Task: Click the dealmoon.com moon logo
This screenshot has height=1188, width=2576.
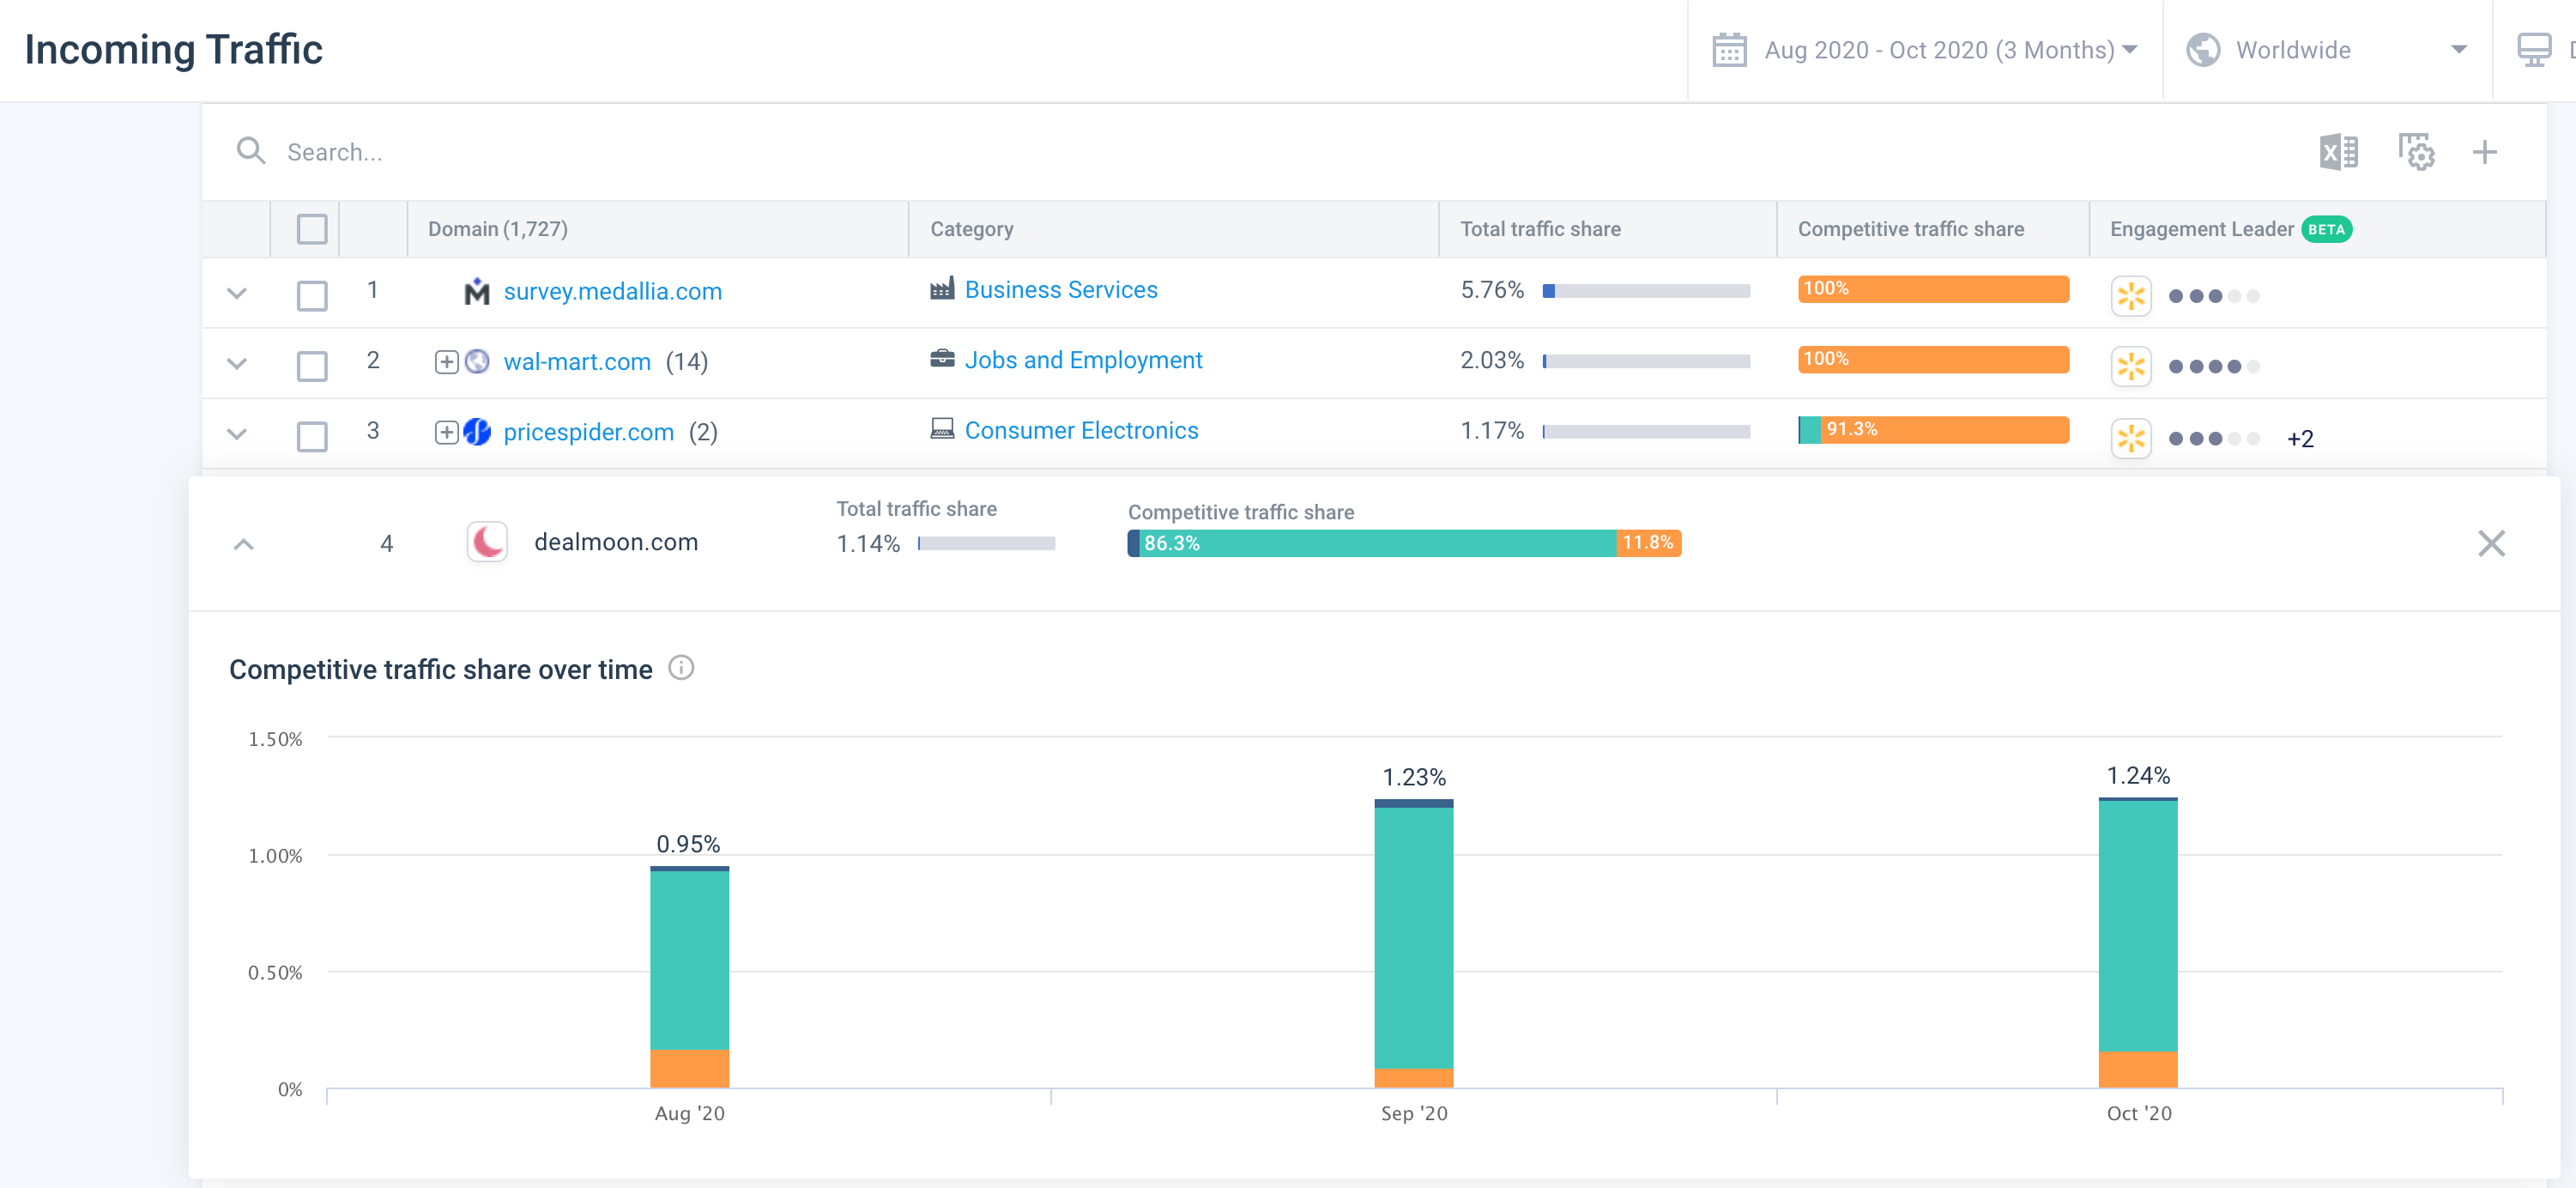Action: pos(487,542)
